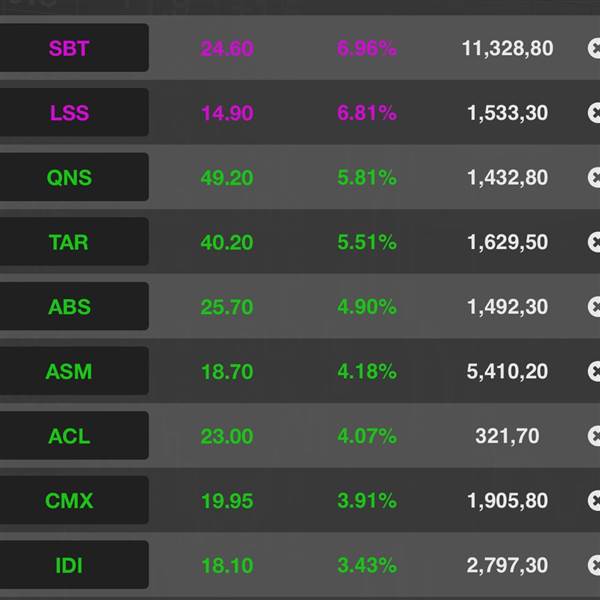The width and height of the screenshot is (600, 600).
Task: Delete QNS using its X icon
Action: [x=594, y=177]
